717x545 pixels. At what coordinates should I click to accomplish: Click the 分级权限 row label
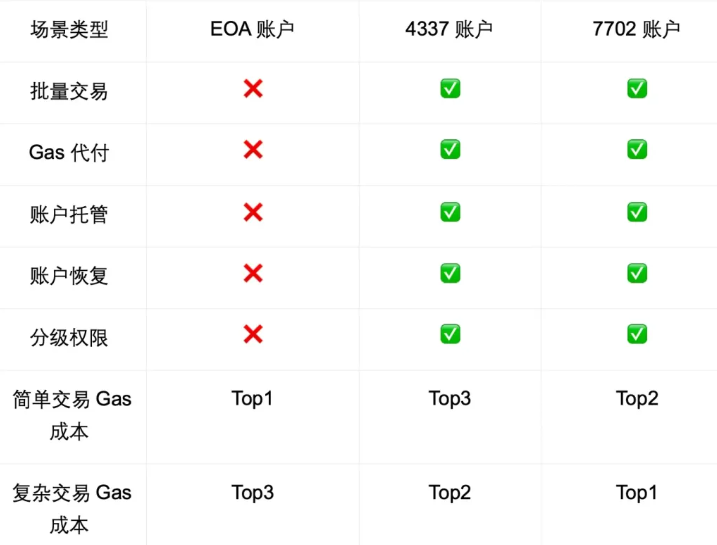pyautogui.click(x=69, y=337)
